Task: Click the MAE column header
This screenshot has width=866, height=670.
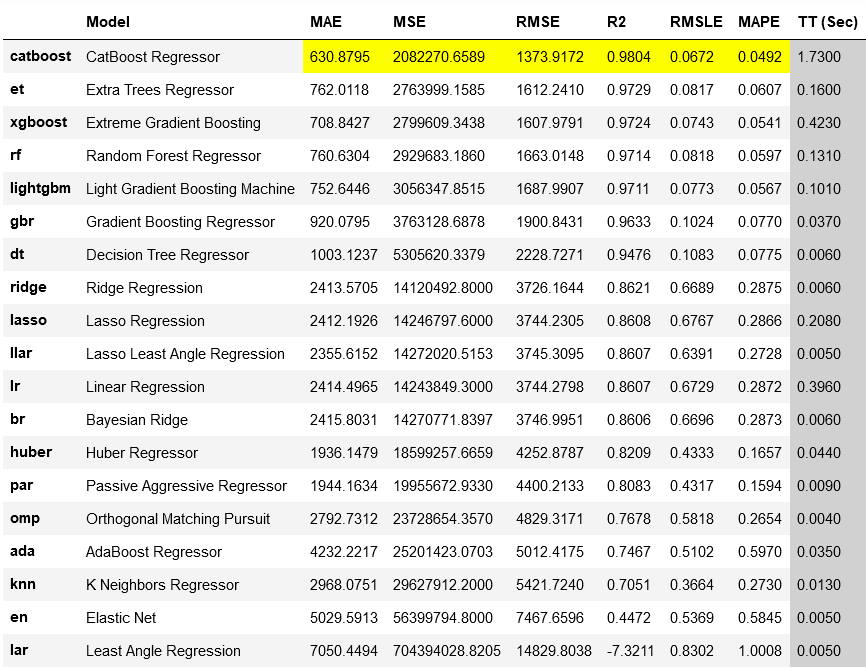Action: (326, 22)
